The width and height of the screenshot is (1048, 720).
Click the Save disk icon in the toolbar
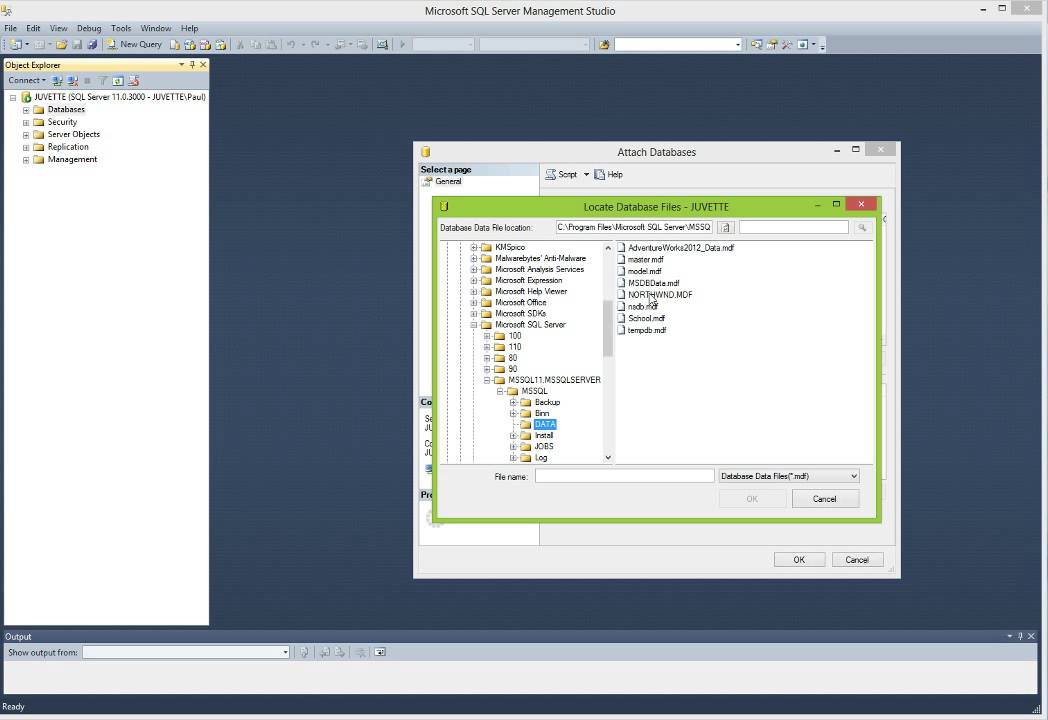(77, 44)
